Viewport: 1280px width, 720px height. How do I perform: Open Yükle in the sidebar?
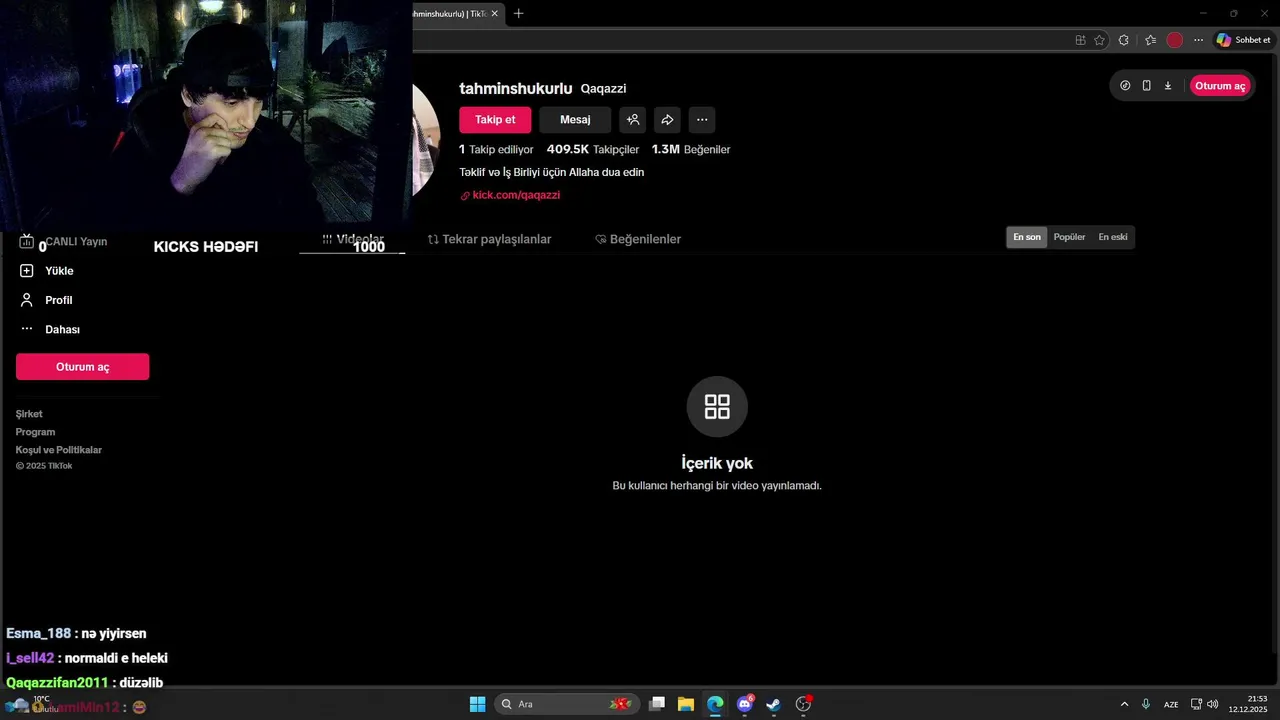(59, 271)
